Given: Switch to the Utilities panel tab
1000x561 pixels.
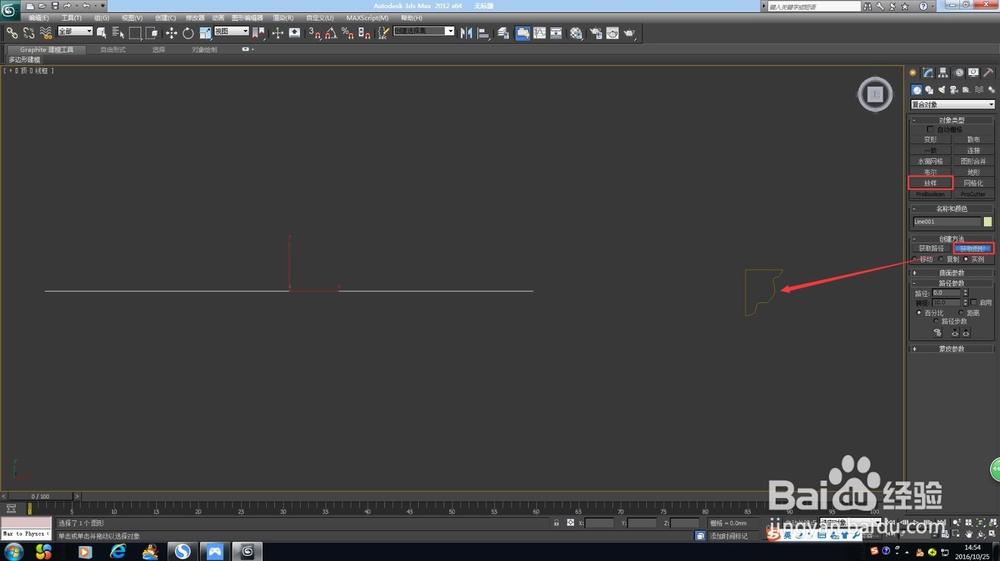Looking at the screenshot, I should click(989, 73).
